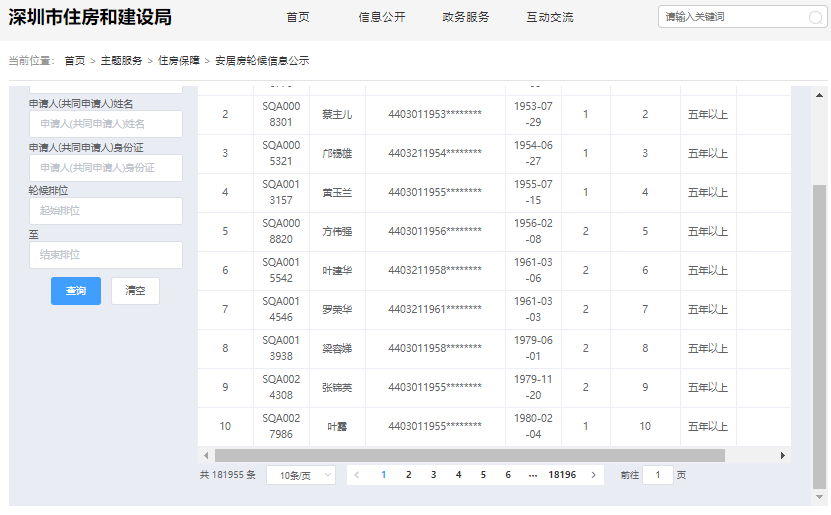831x515 pixels.
Task: Jump to last page 18196
Action: [562, 475]
